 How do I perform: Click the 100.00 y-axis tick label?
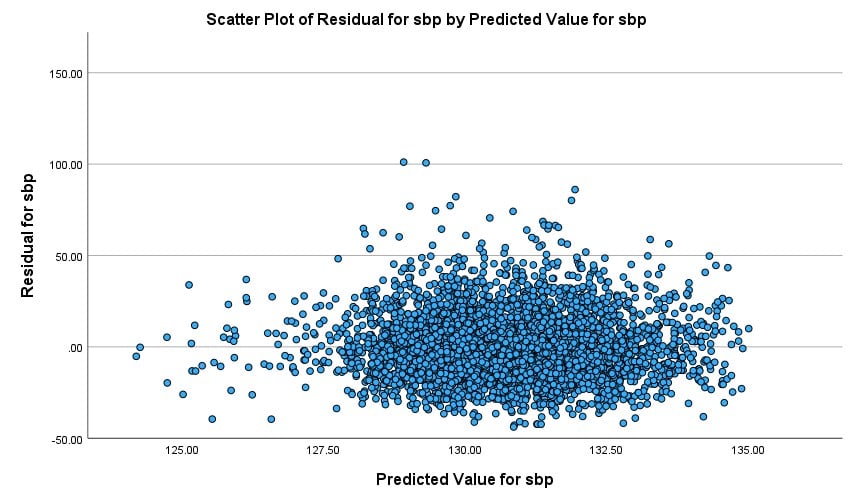tap(62, 164)
